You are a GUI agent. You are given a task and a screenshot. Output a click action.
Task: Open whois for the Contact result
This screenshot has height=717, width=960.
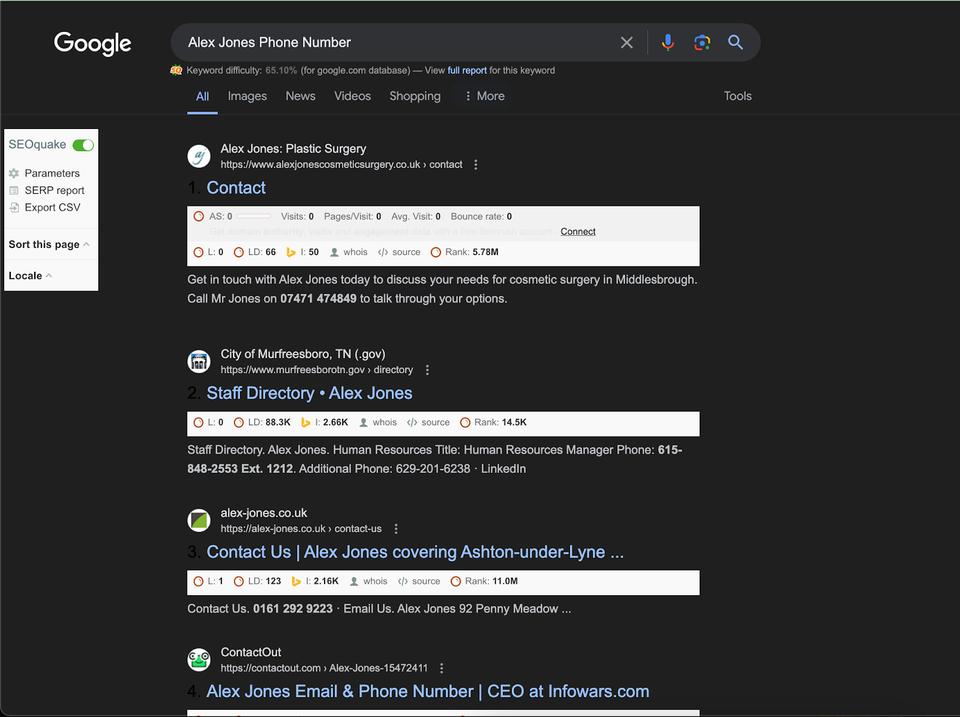(x=349, y=252)
